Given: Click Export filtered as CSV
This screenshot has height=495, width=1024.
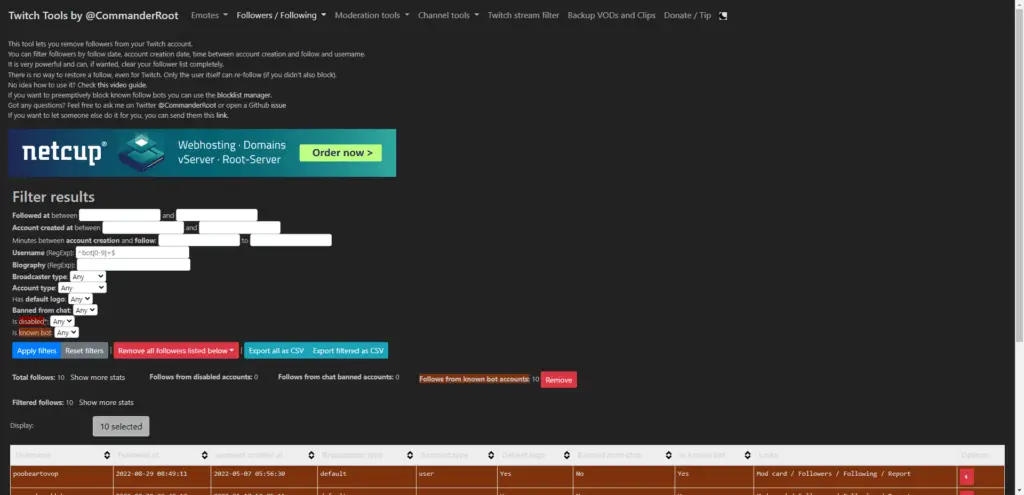Looking at the screenshot, I should (x=348, y=351).
